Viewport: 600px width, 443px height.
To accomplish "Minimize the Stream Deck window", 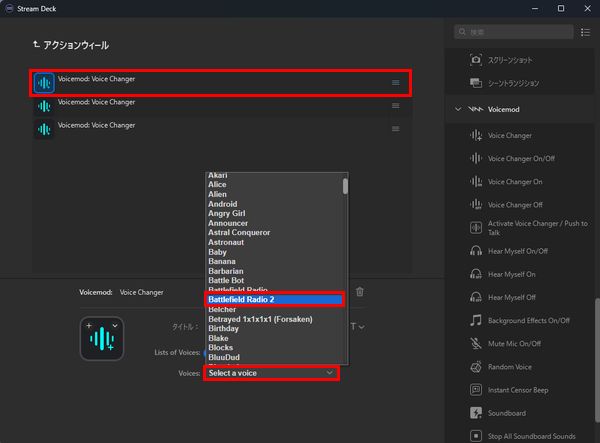I will click(535, 8).
